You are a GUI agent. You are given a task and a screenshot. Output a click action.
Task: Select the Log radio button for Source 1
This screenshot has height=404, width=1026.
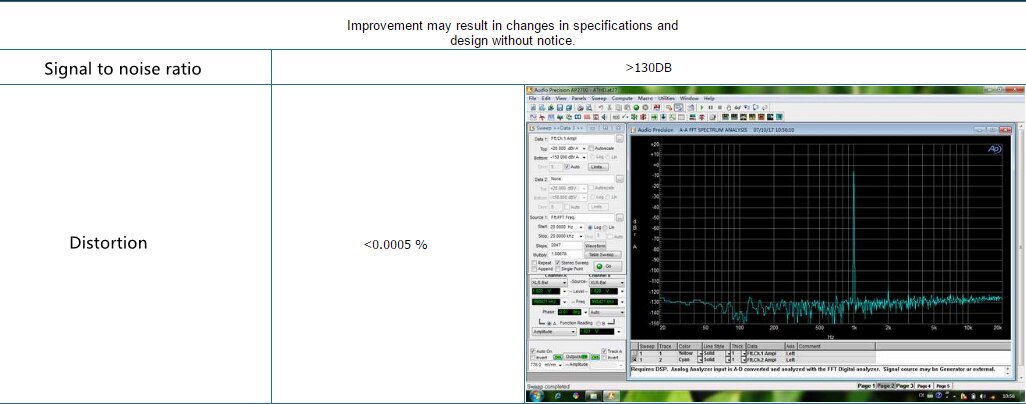(590, 227)
